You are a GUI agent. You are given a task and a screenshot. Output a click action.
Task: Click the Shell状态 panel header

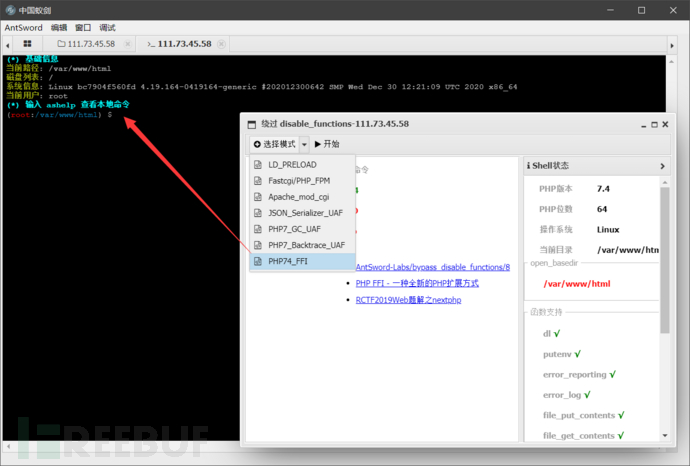597,166
